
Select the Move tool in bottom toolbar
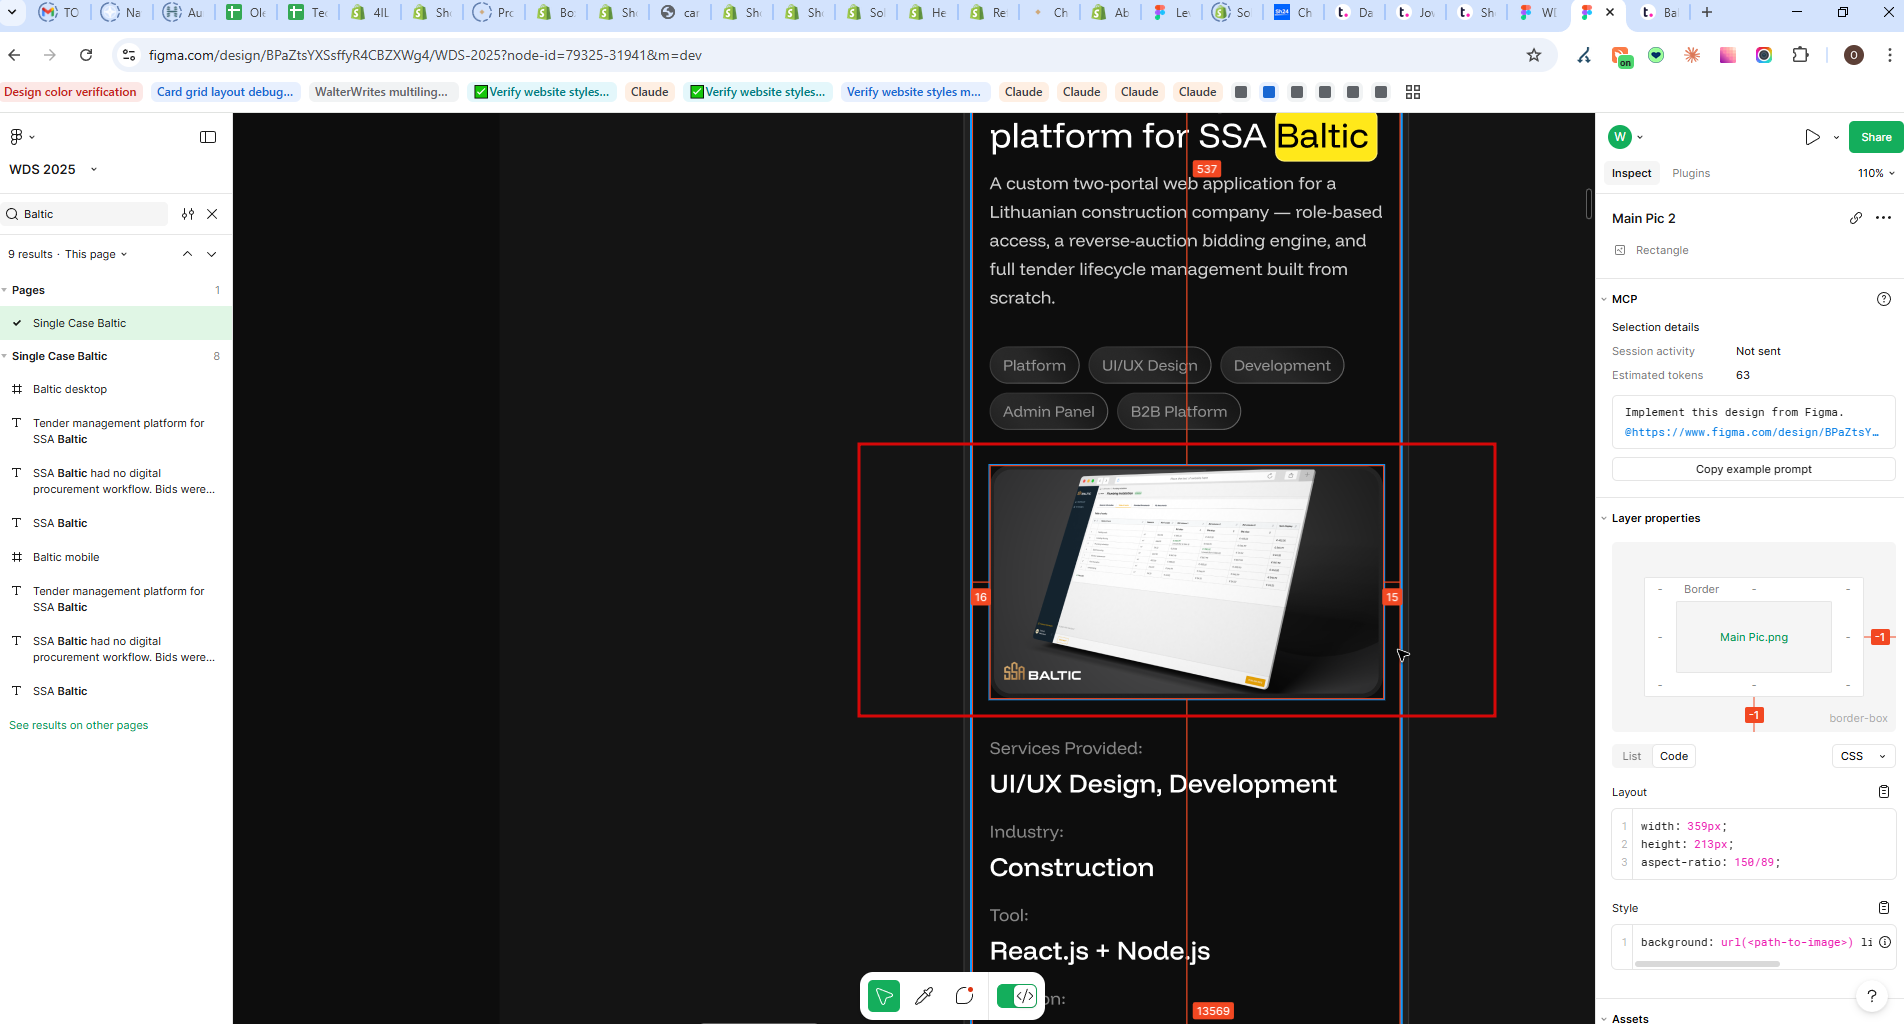pyautogui.click(x=884, y=996)
